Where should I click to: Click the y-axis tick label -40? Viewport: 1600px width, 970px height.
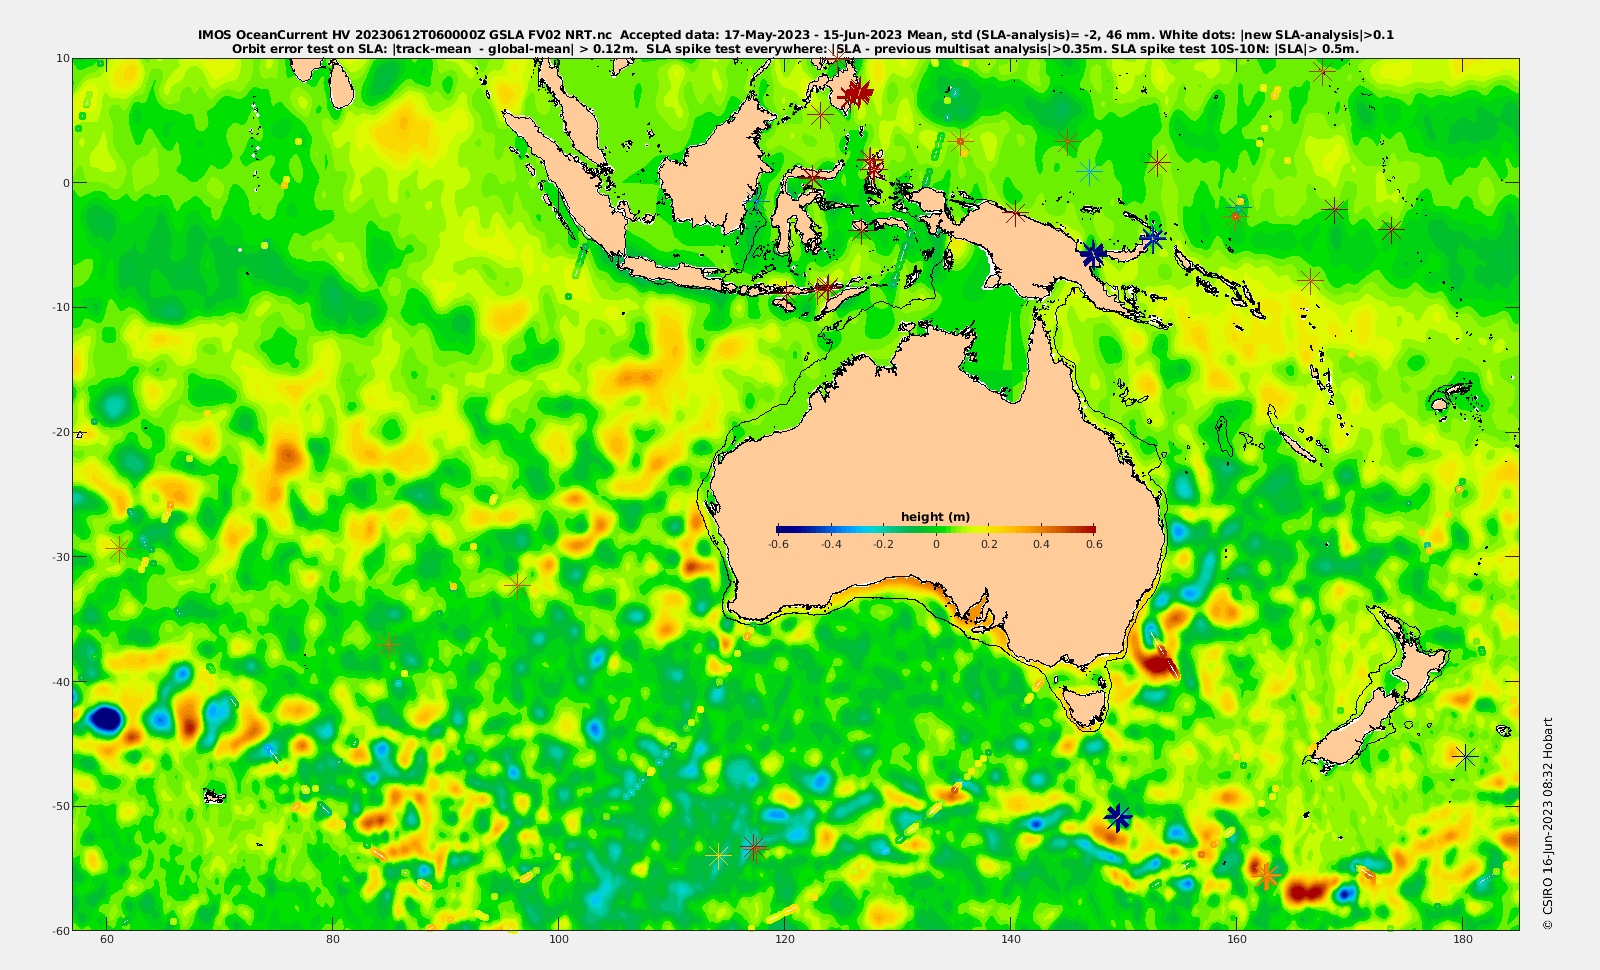click(x=60, y=682)
